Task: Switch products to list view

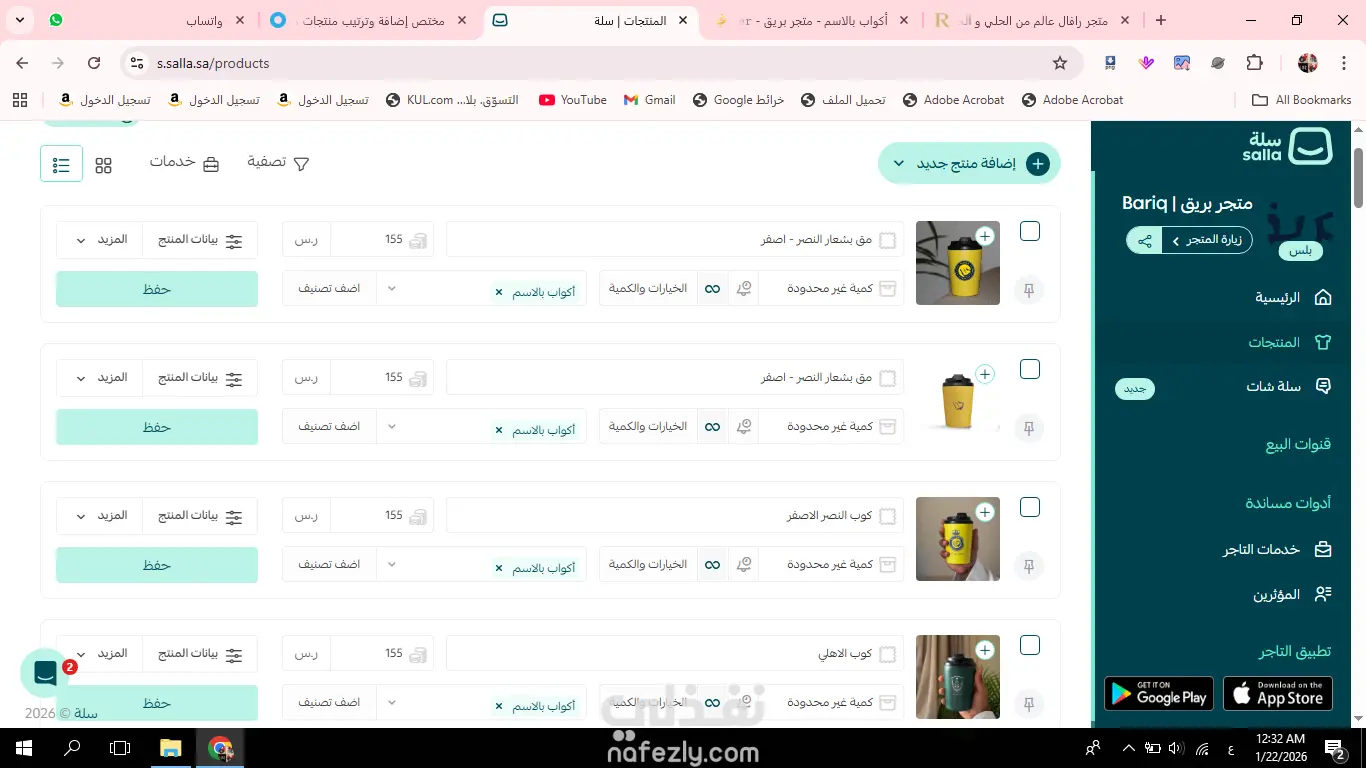Action: click(61, 164)
